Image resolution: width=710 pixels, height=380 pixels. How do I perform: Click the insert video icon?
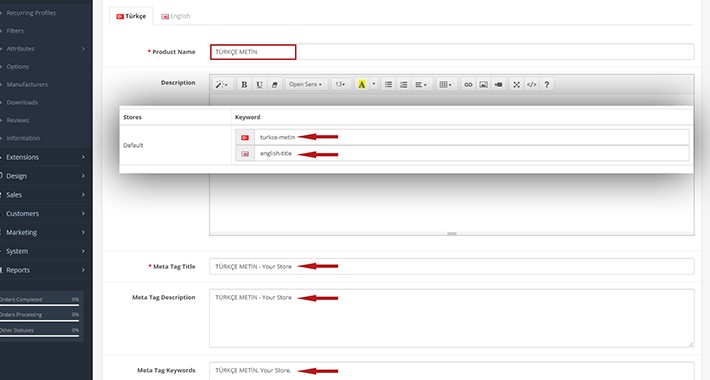coord(499,84)
